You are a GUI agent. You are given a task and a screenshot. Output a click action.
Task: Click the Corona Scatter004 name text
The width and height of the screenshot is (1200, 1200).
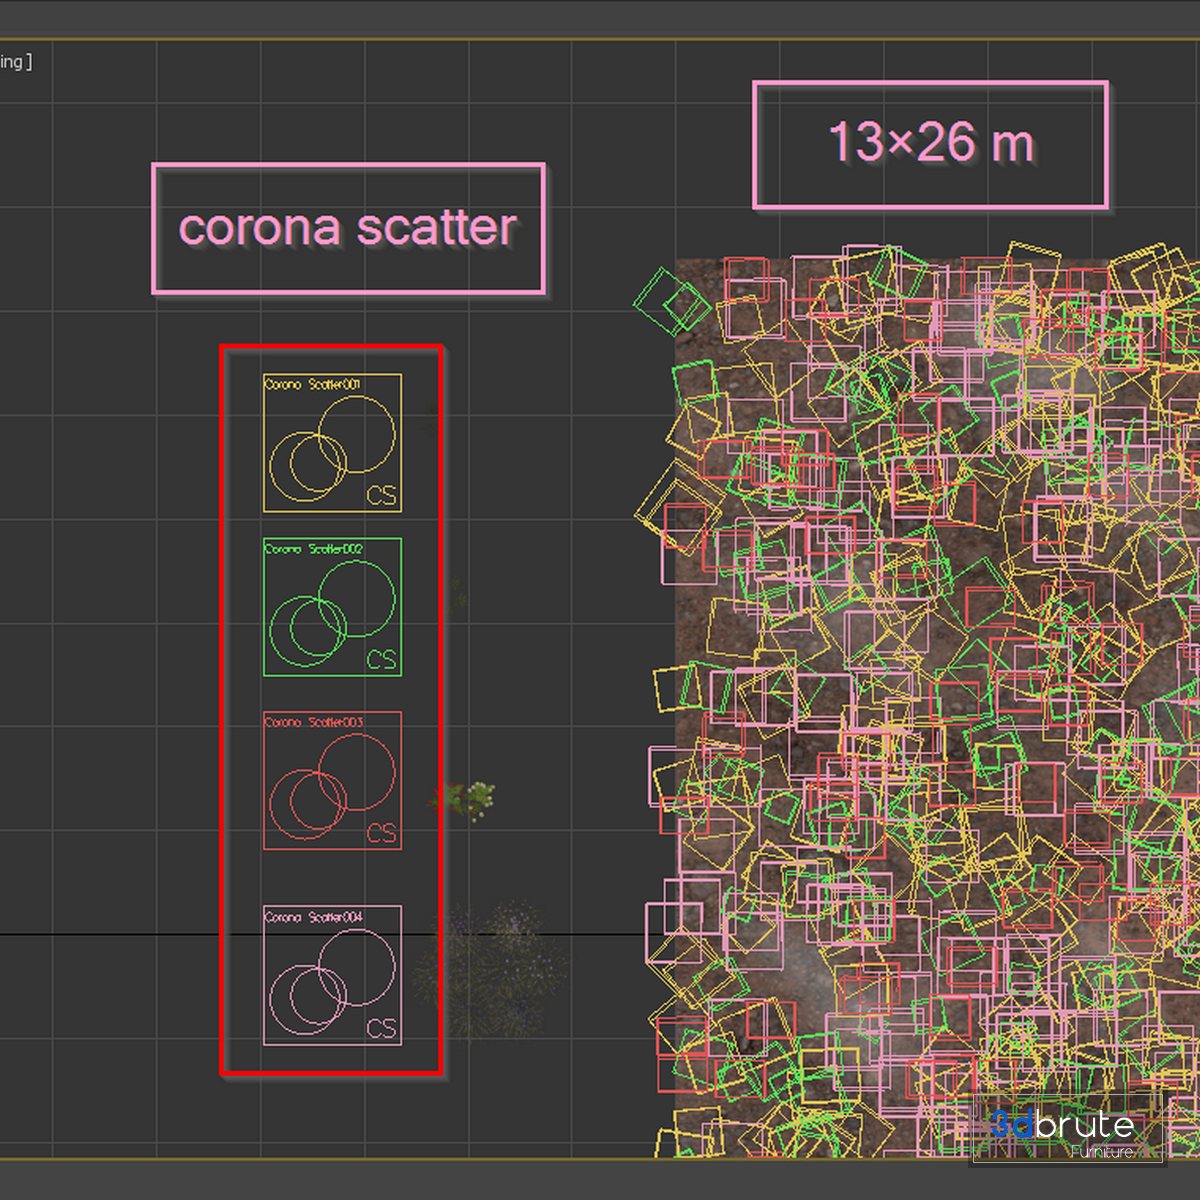[x=313, y=917]
